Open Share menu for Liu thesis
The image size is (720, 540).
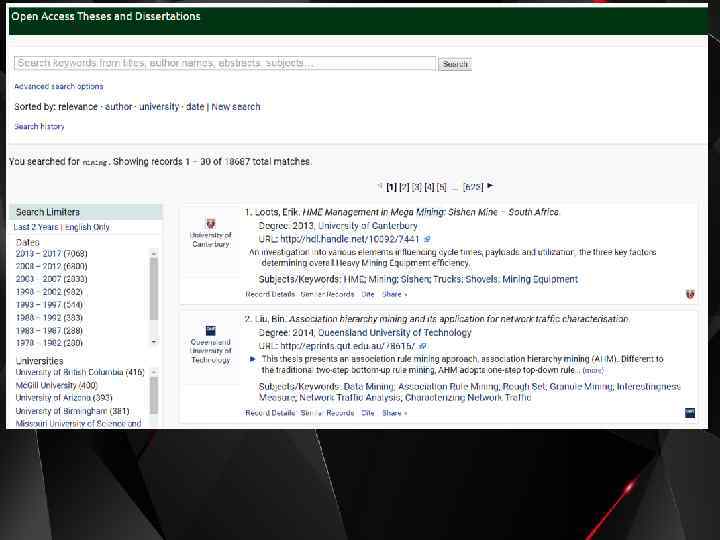[x=394, y=413]
